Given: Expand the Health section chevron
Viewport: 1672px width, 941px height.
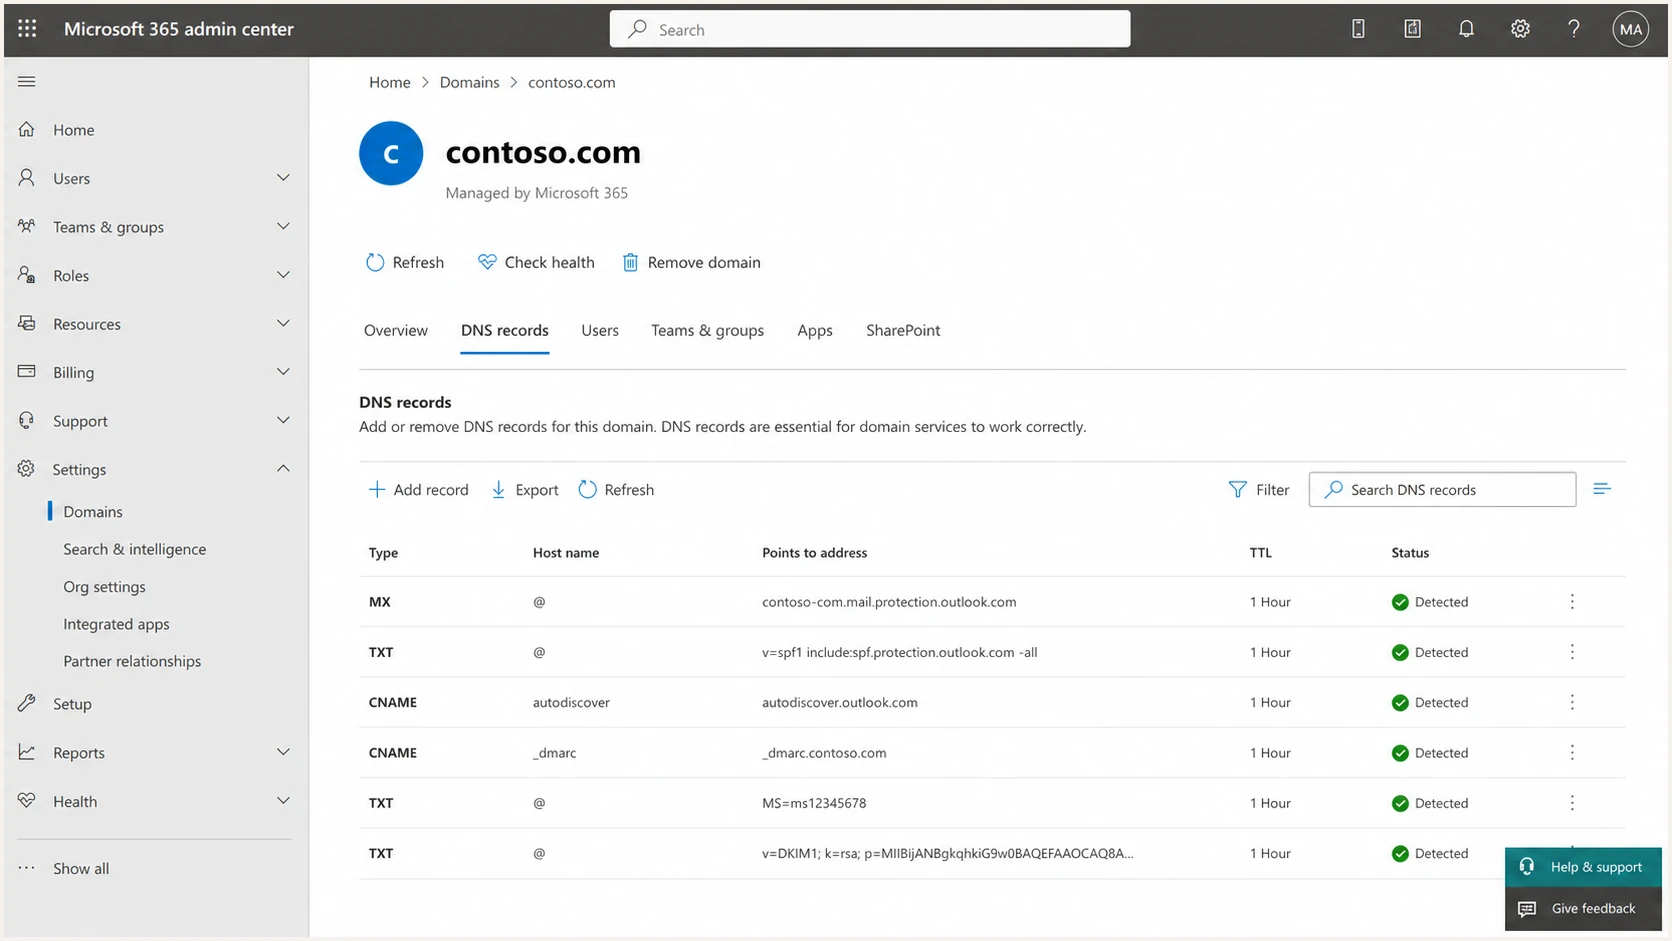Looking at the screenshot, I should pos(283,800).
